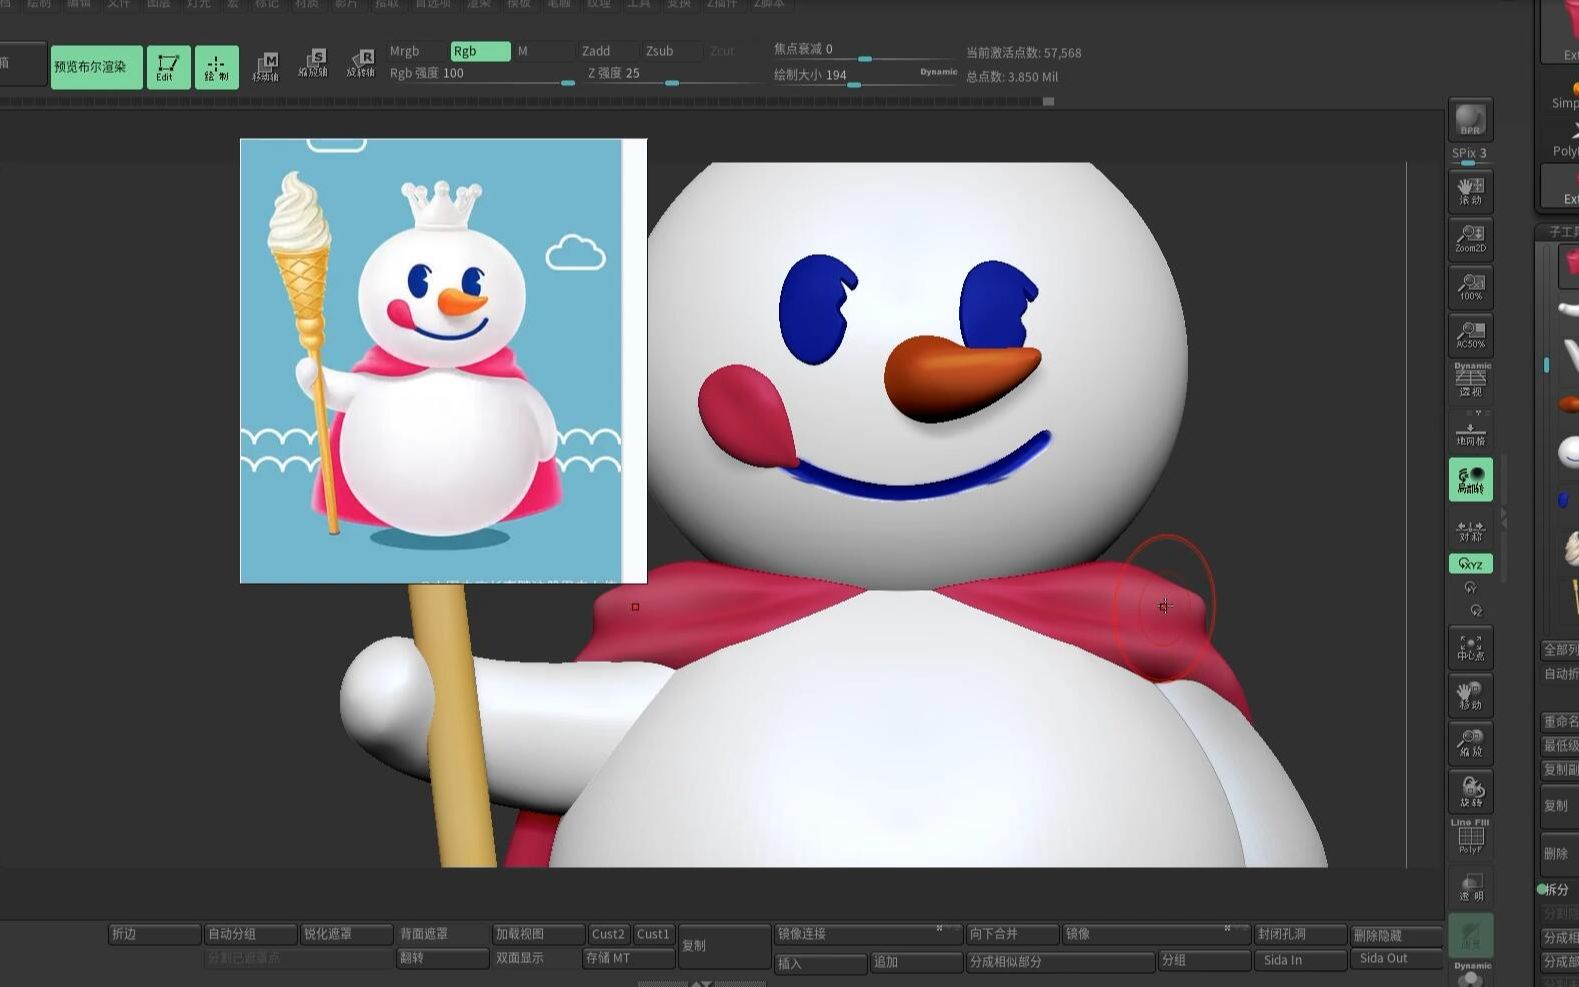
Task: Click the snowman reference image
Action: 443,361
